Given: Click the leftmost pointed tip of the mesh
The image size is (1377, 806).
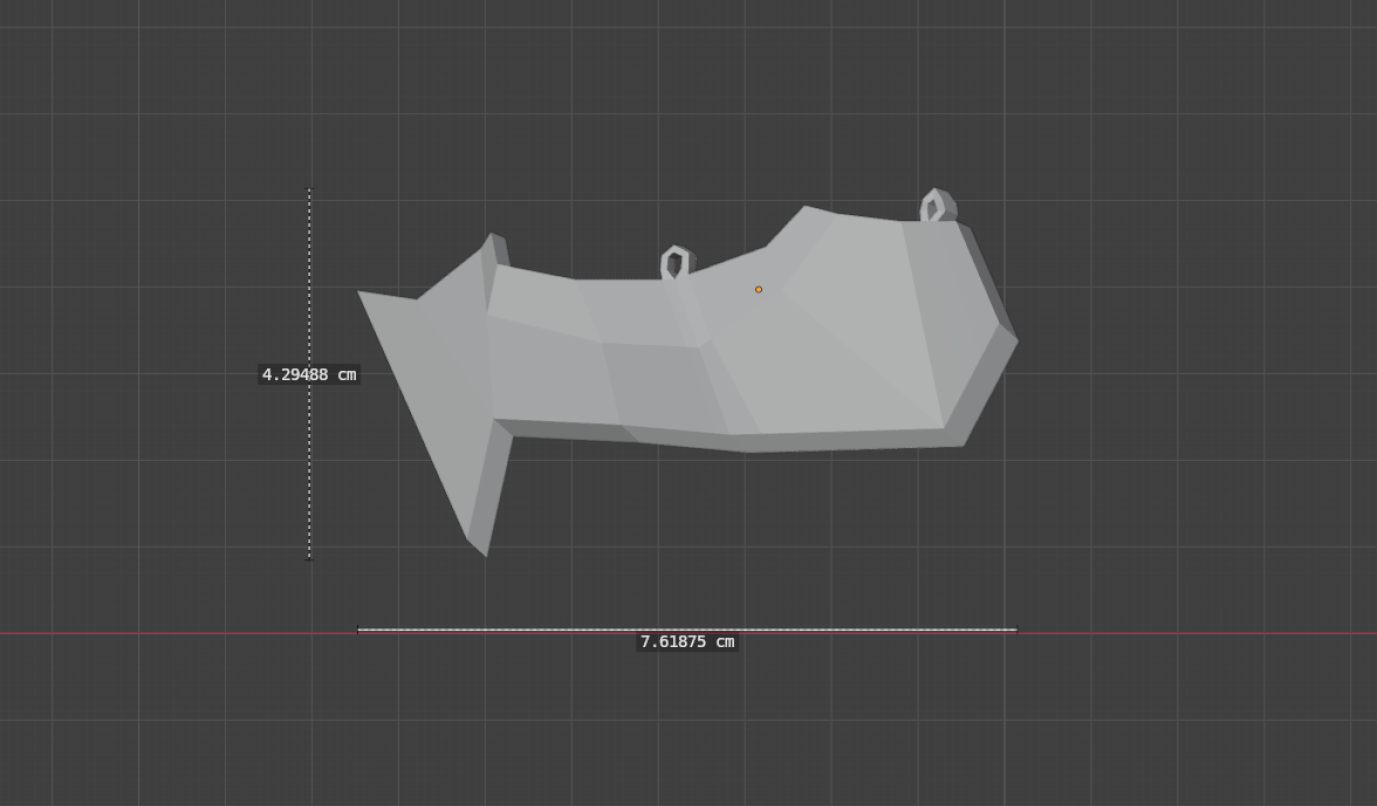Looking at the screenshot, I should coord(360,293).
